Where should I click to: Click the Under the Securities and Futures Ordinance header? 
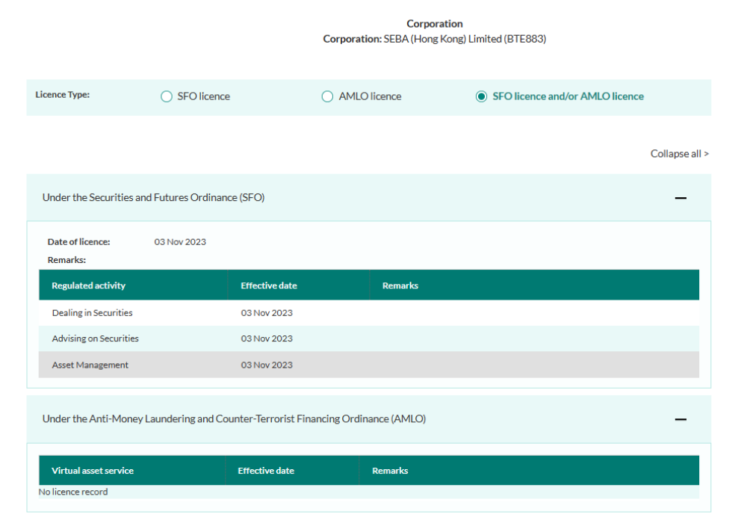153,198
